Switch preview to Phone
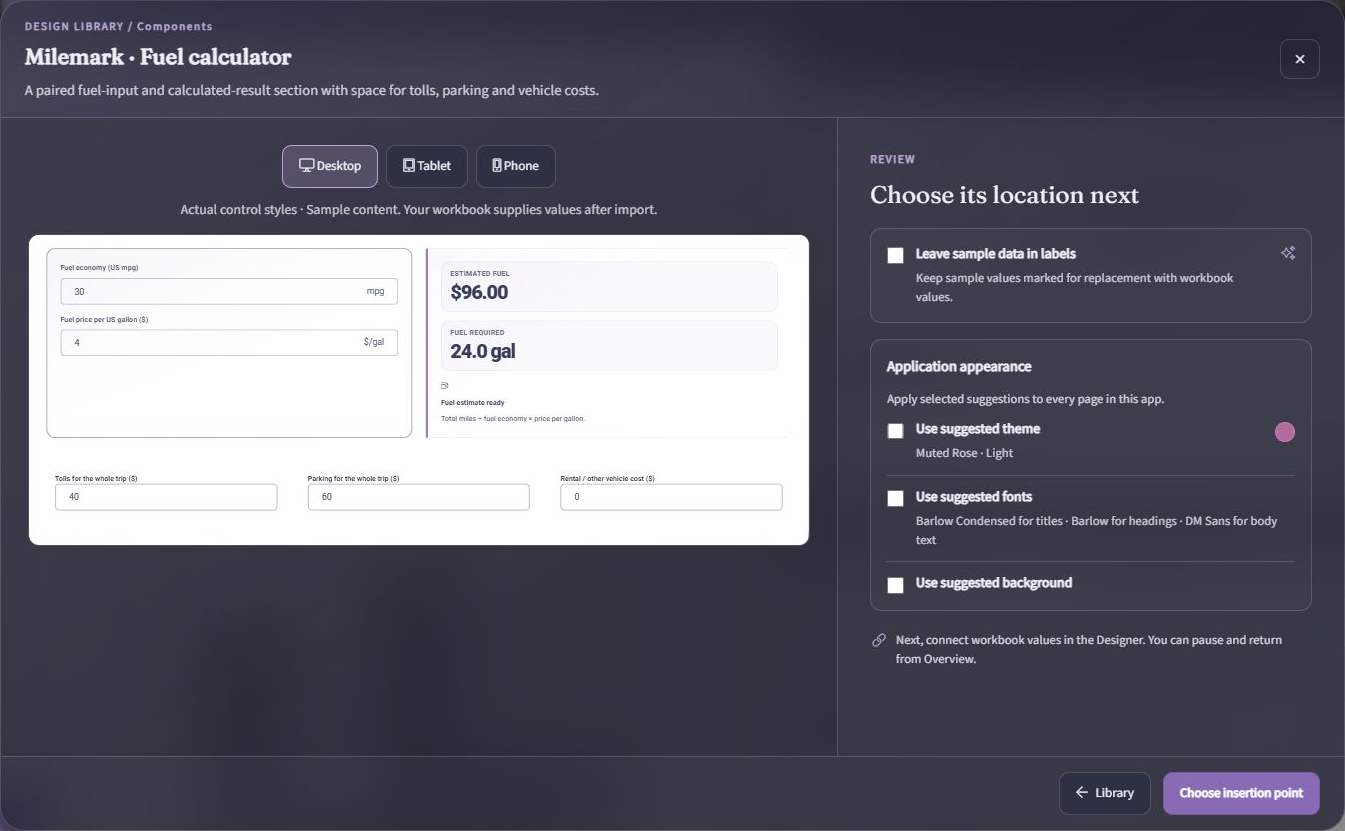1345x831 pixels. coord(516,166)
